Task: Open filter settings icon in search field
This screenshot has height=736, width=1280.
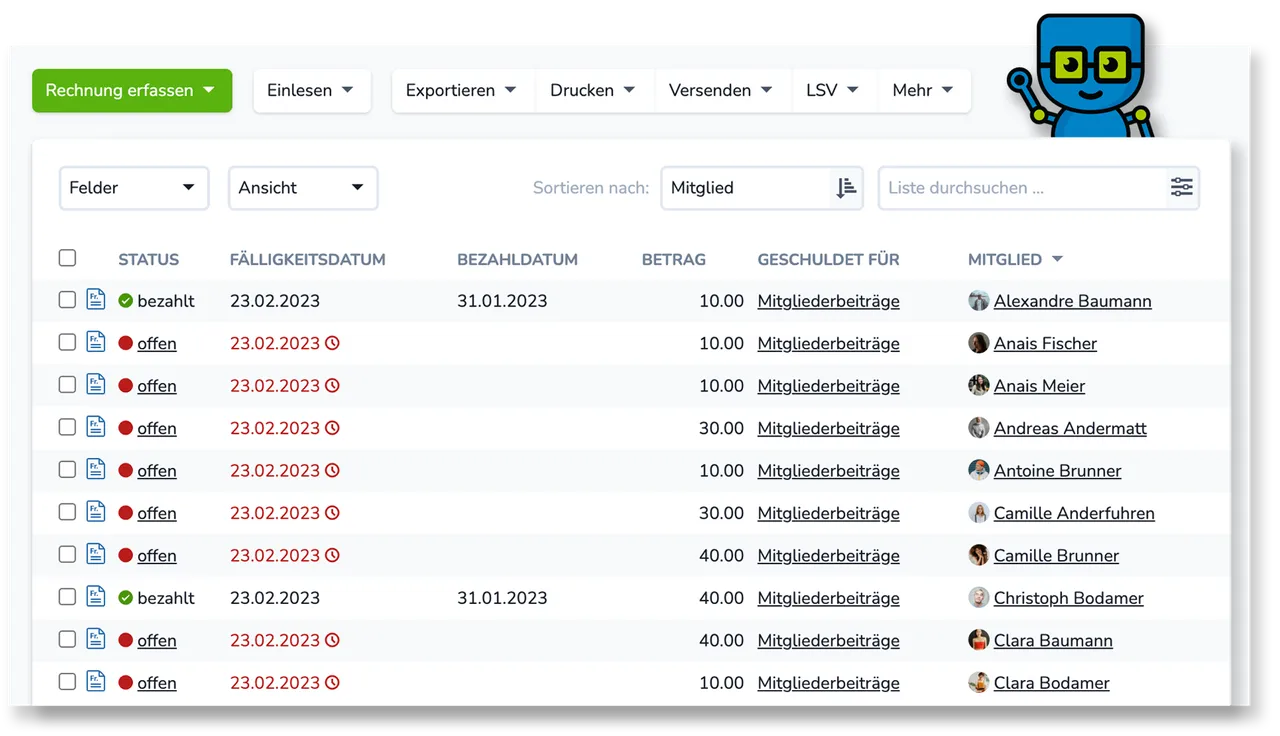Action: (1181, 188)
